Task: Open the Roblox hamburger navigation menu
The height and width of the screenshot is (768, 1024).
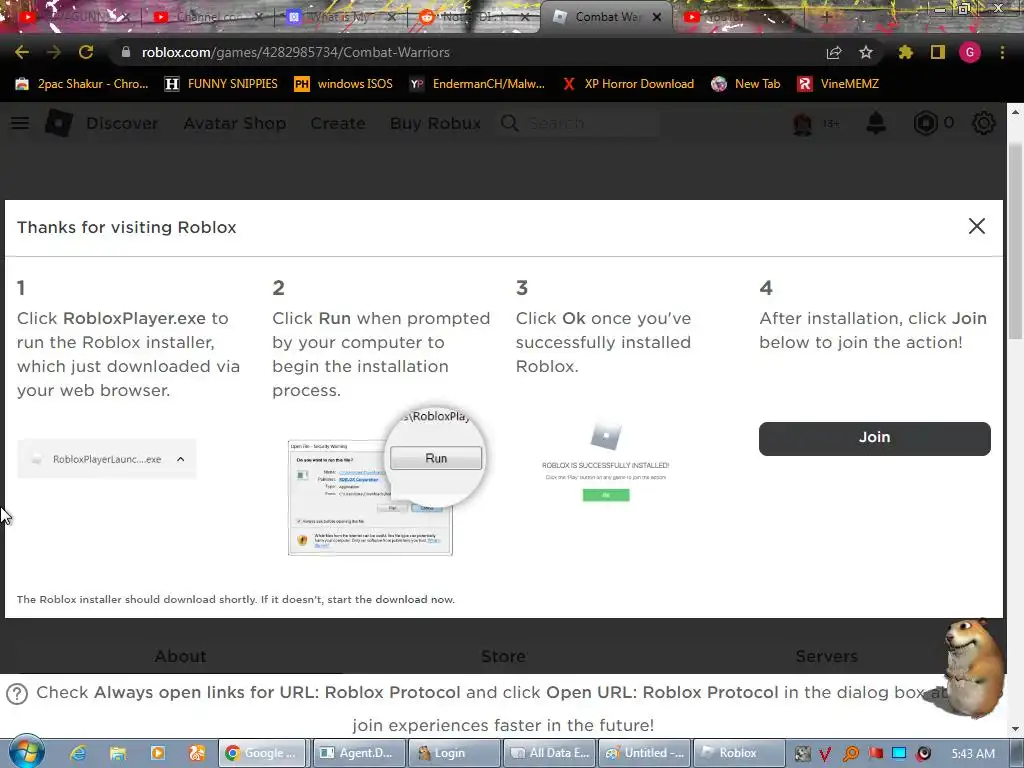Action: tap(20, 123)
